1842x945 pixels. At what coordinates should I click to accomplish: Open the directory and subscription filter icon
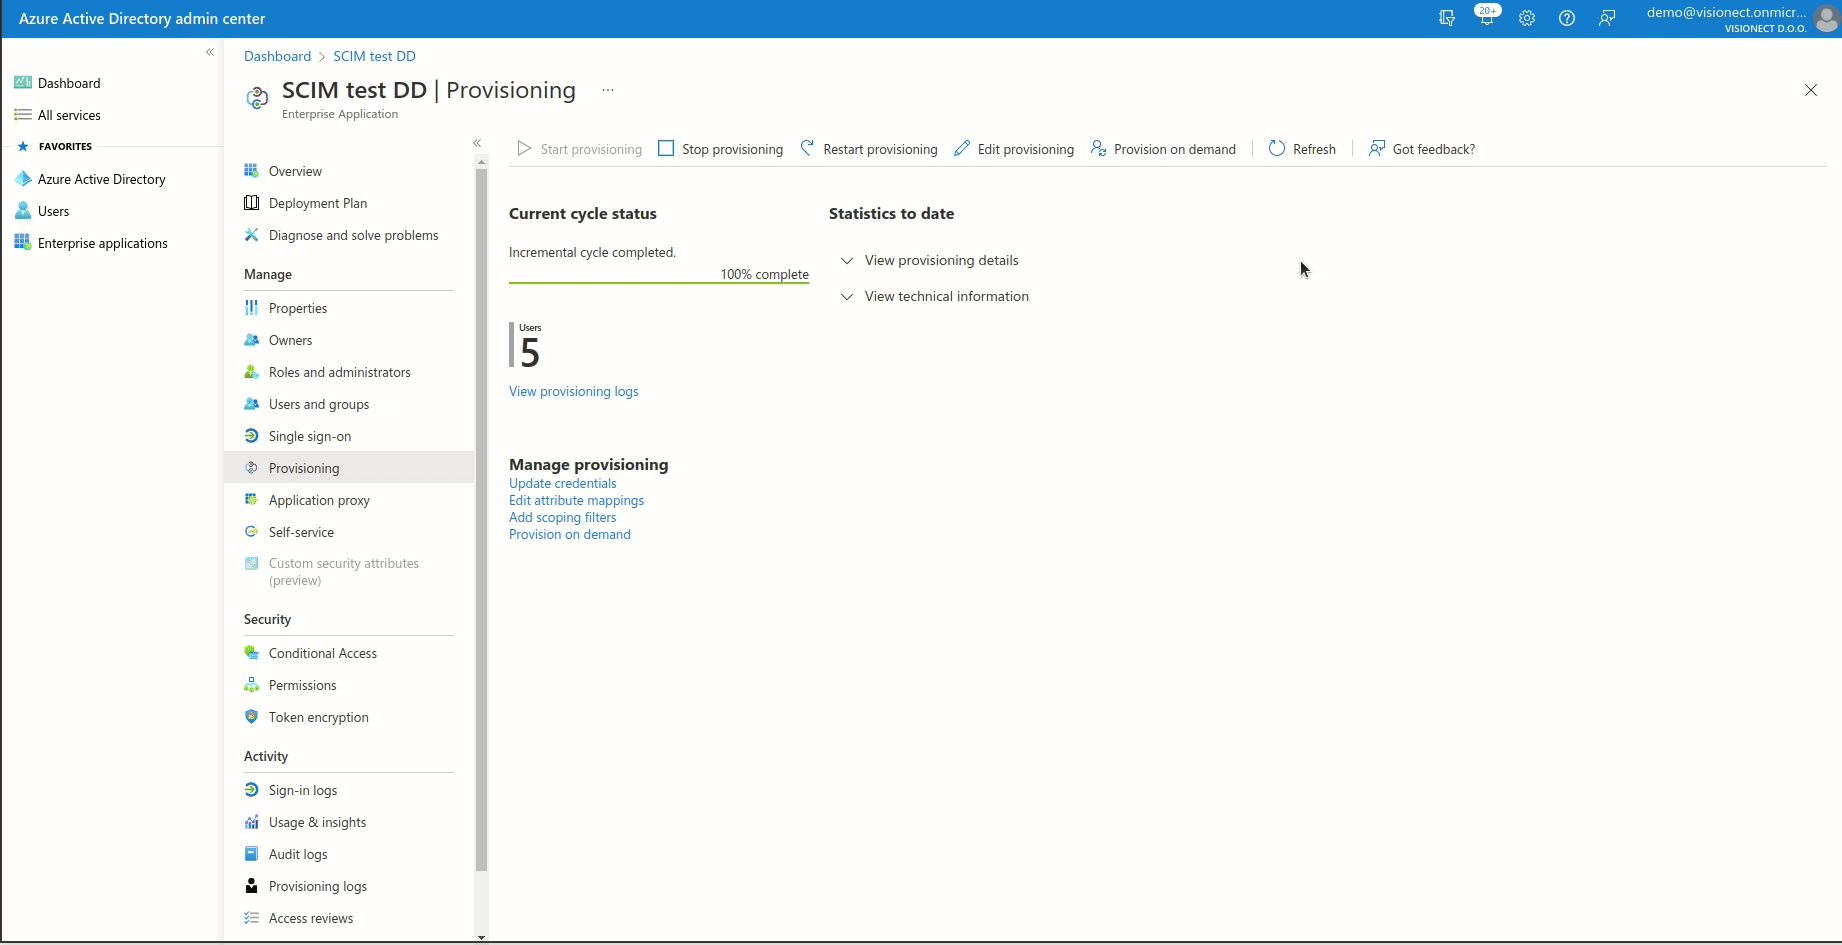[1446, 18]
